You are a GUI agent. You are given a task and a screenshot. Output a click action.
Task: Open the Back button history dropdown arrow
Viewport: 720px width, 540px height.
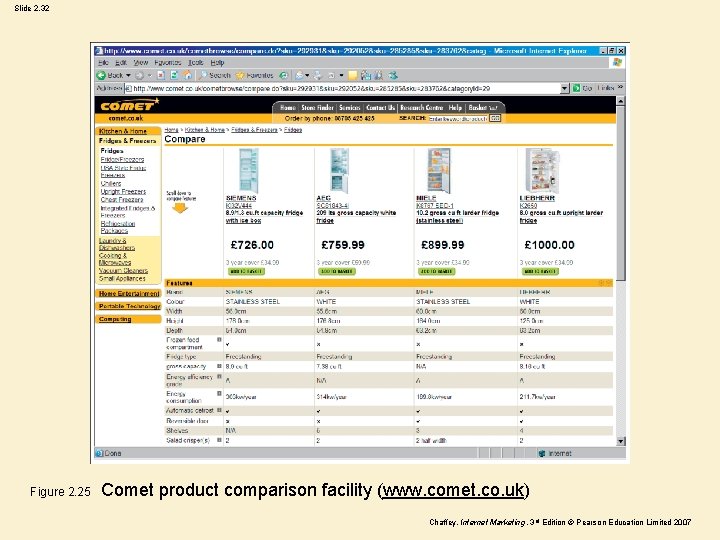[x=128, y=75]
